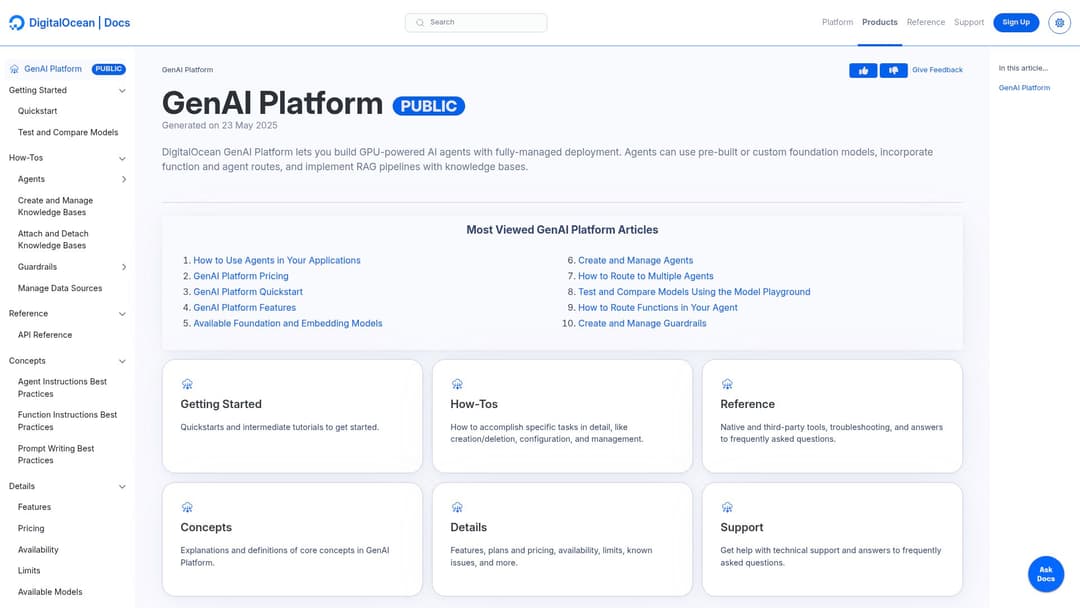Screen dimensions: 1080x608
Task: Click the thumbs up feedback icon
Action: click(863, 70)
